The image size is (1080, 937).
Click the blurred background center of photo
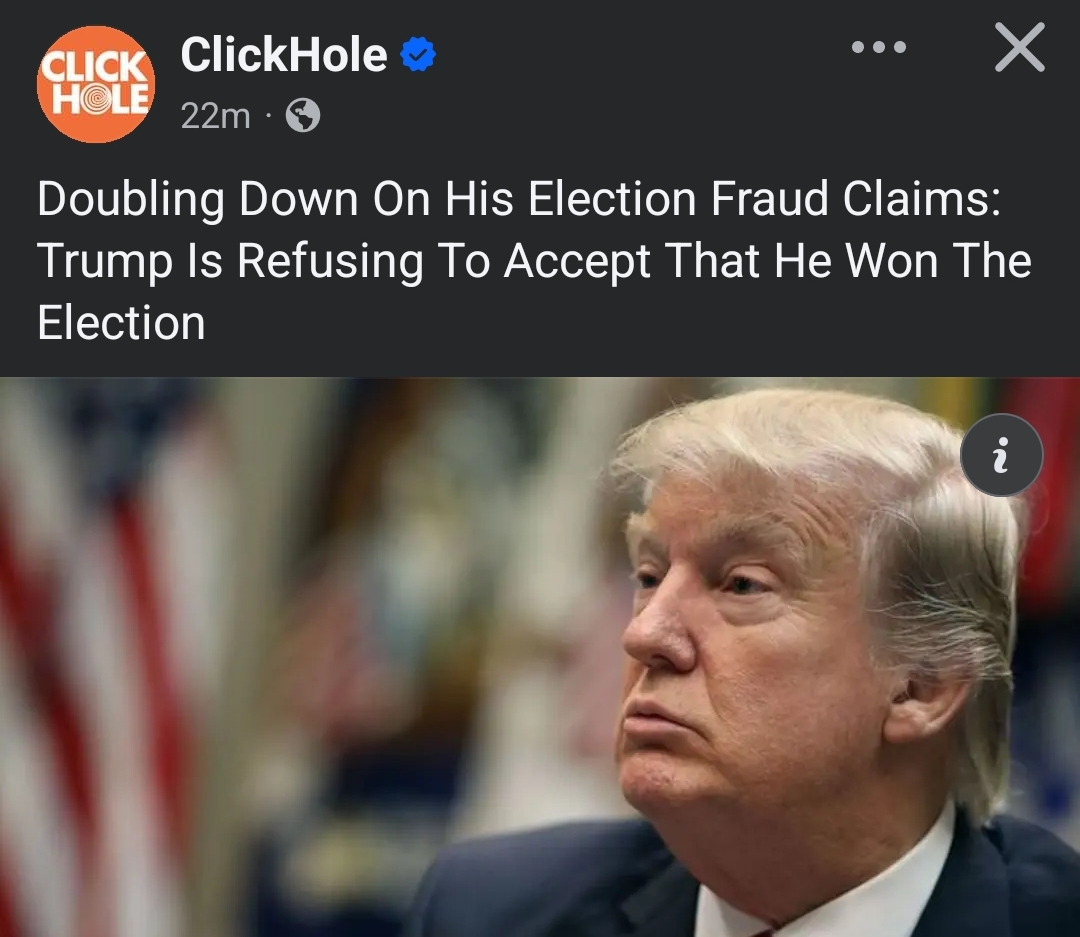click(x=413, y=620)
